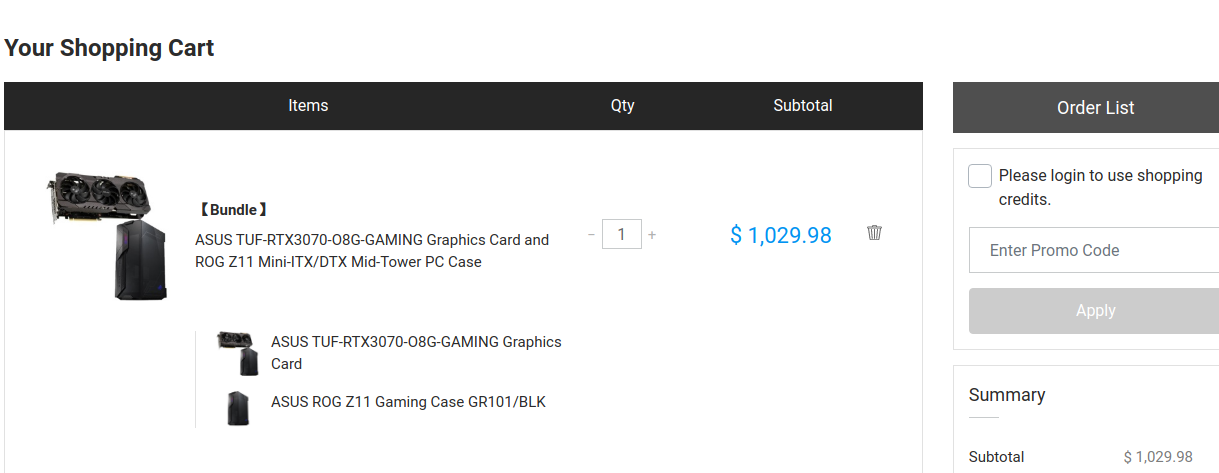Open the bundle product title link
The image size is (1219, 473).
tap(372, 251)
